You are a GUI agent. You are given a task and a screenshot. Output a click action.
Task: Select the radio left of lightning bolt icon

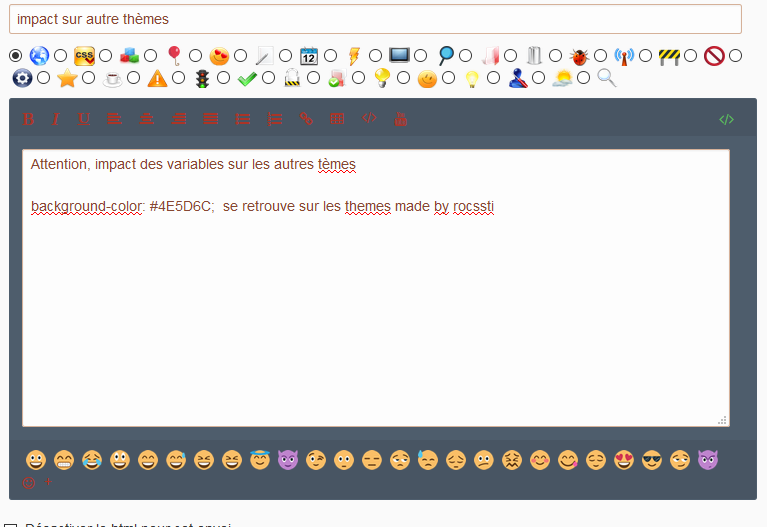pos(331,55)
